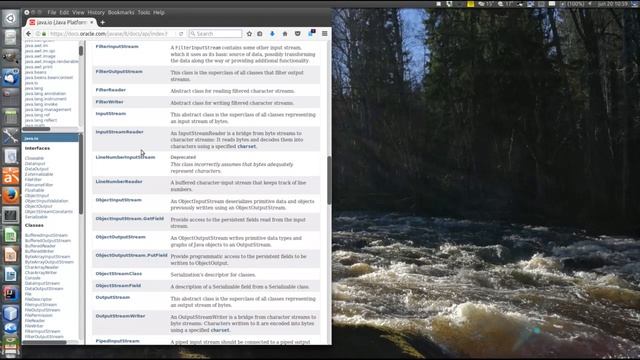Open the bookmarks list icon beside the star

[x=260, y=34]
